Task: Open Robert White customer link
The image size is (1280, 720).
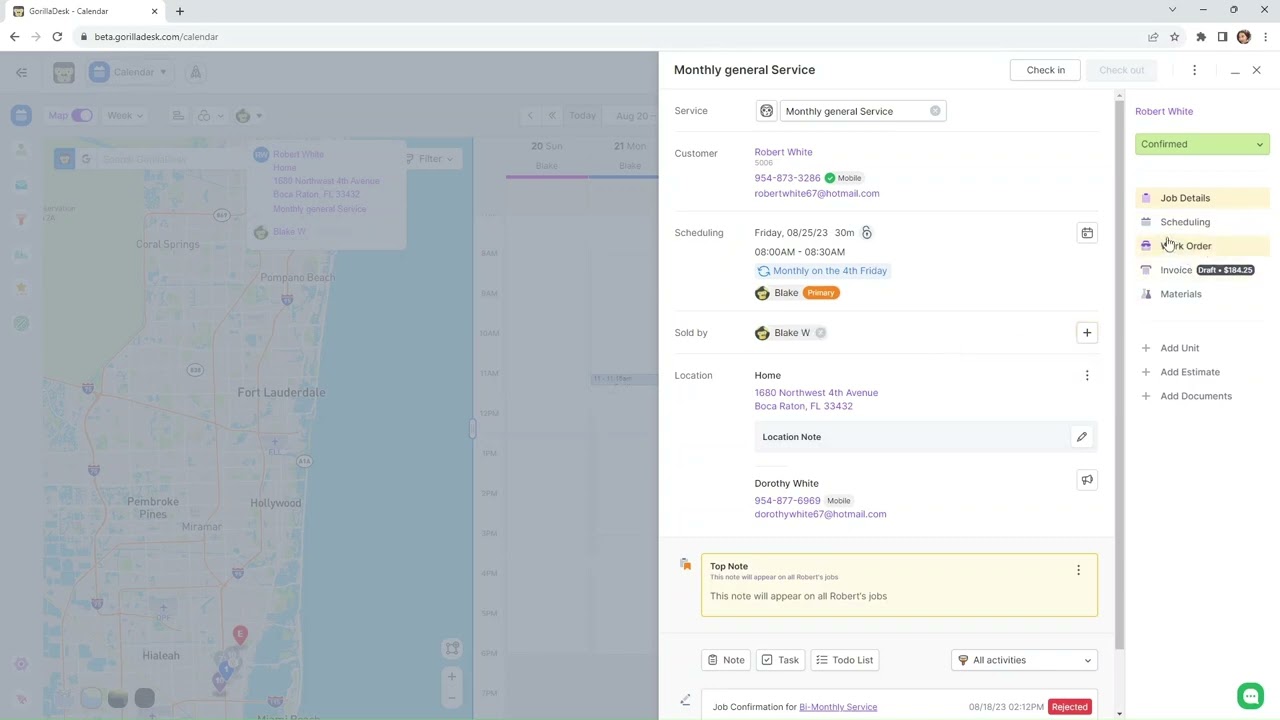Action: coord(783,152)
